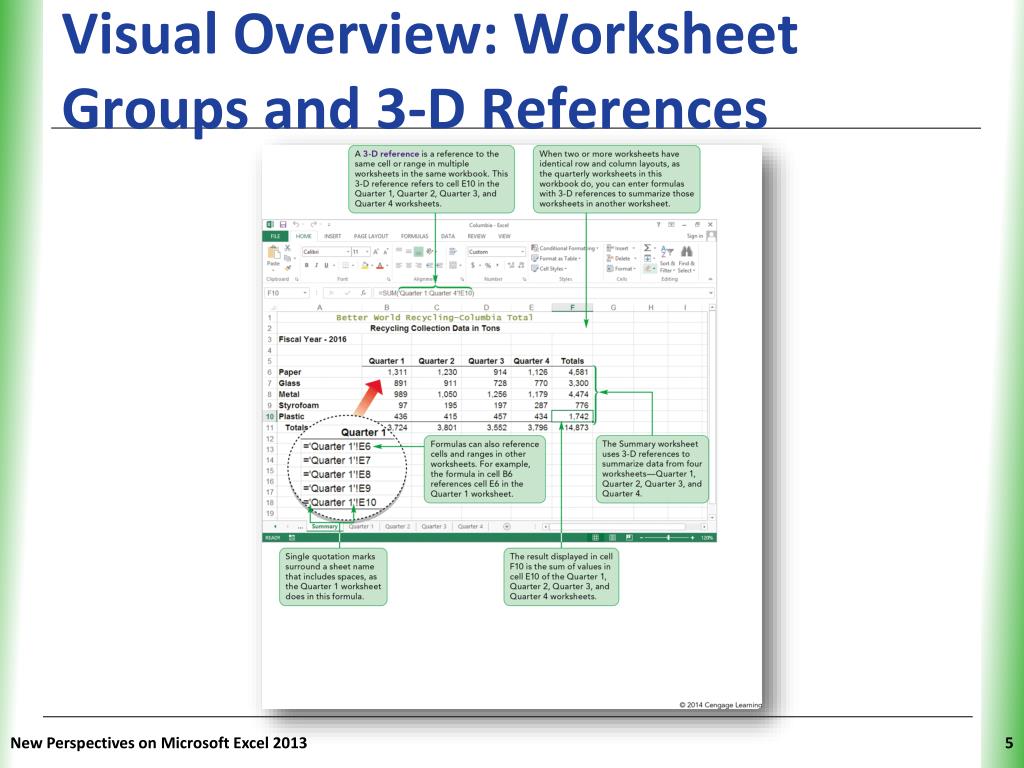
Task: Select the Quarter 4 sheet tab
Action: click(470, 526)
